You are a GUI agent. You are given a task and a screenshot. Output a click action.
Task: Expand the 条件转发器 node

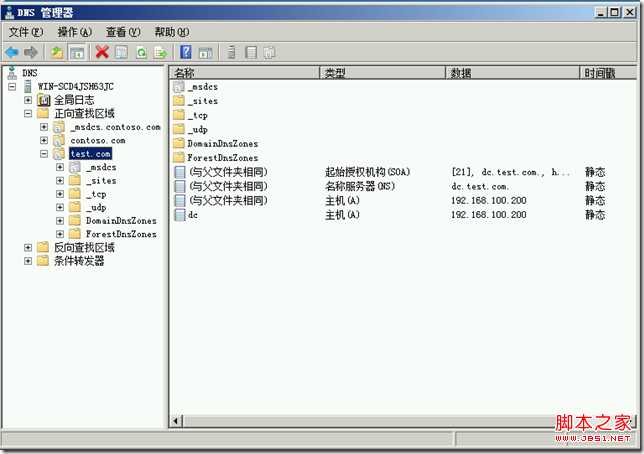coord(28,261)
